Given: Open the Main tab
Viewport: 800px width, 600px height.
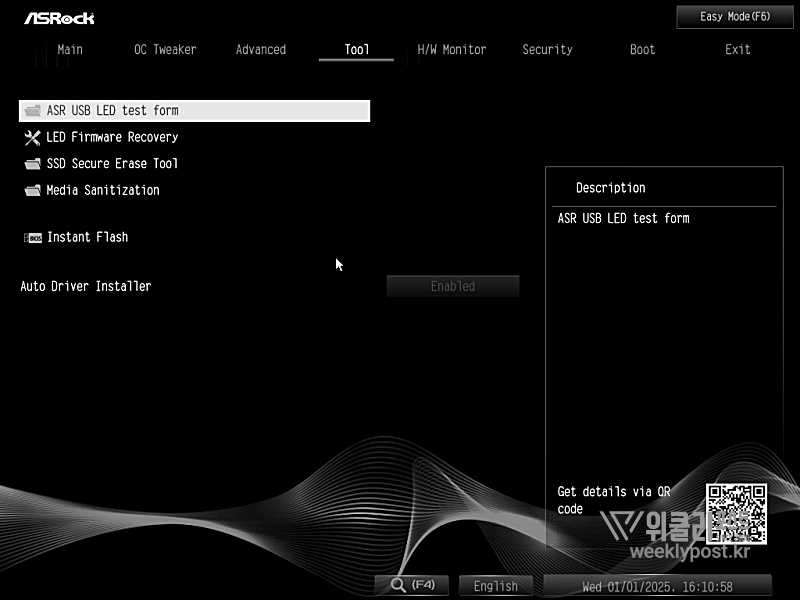Looking at the screenshot, I should pos(70,49).
